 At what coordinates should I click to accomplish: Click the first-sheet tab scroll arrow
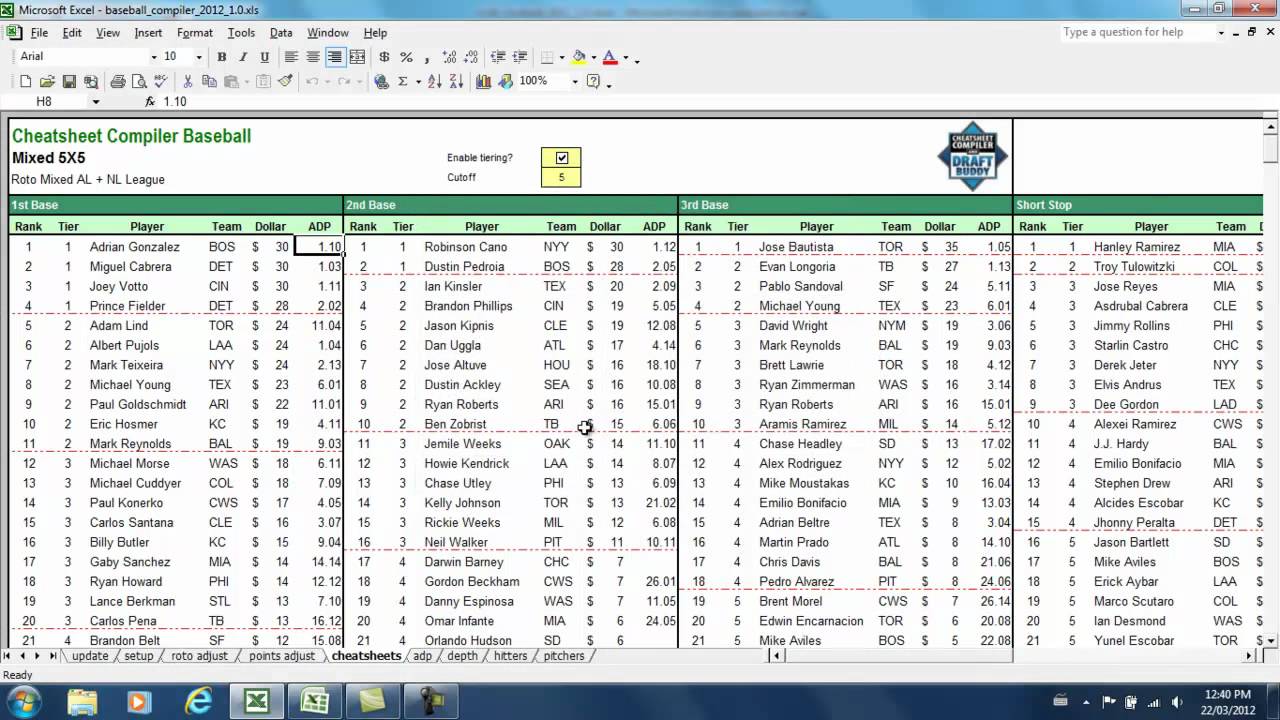(x=9, y=656)
